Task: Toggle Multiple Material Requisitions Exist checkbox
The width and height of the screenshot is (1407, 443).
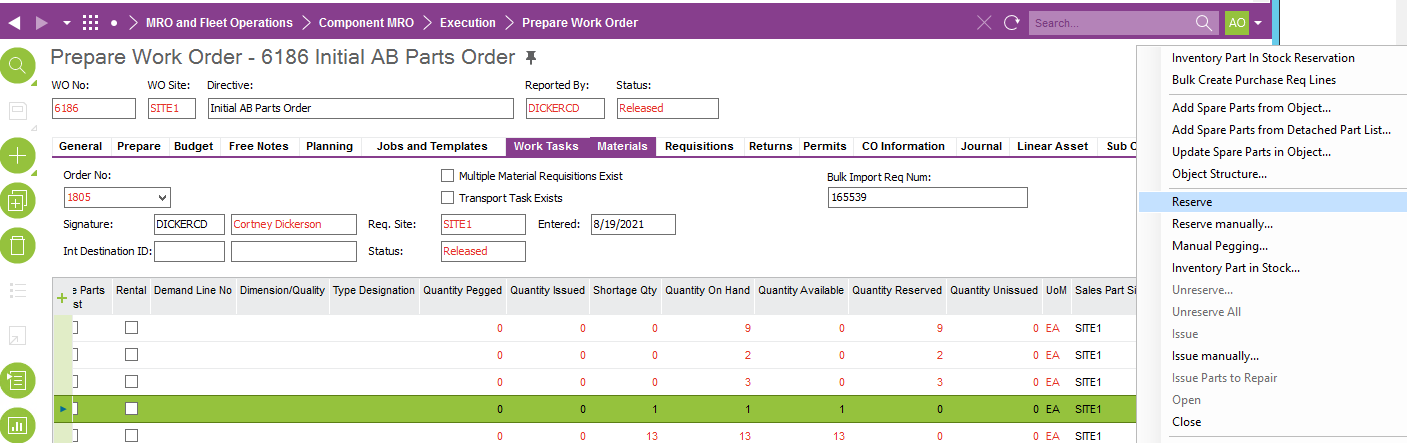Action: [448, 176]
